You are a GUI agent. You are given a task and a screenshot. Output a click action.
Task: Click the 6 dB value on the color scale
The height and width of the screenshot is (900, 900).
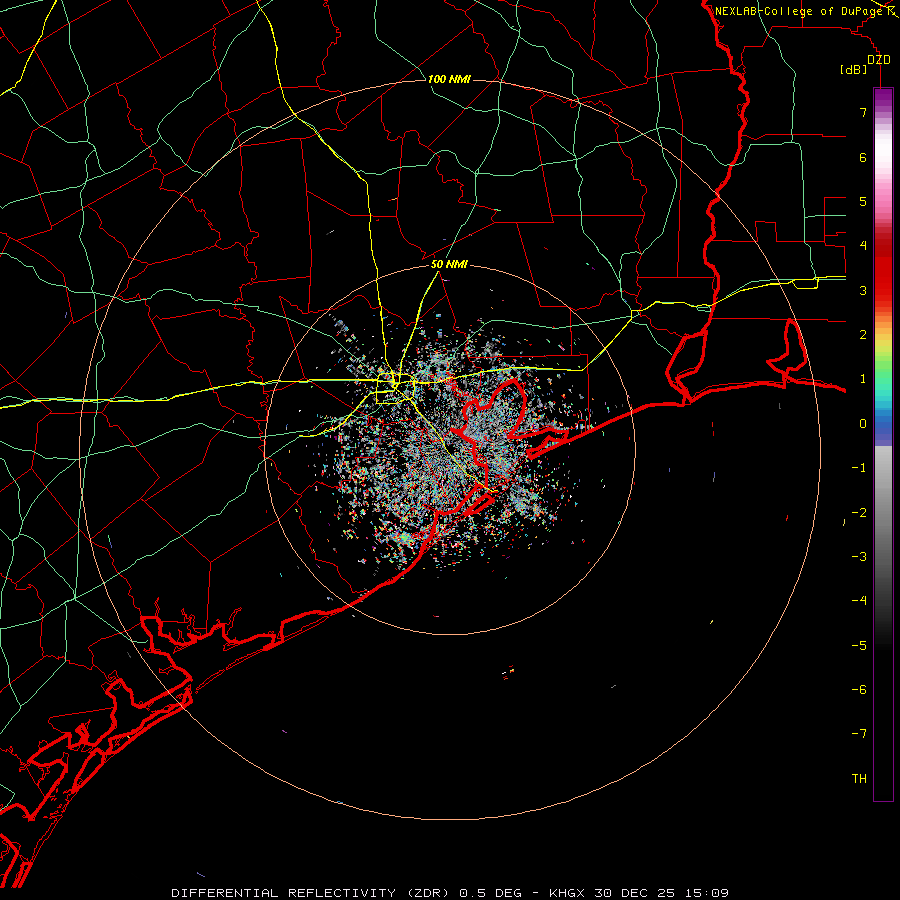(x=863, y=157)
